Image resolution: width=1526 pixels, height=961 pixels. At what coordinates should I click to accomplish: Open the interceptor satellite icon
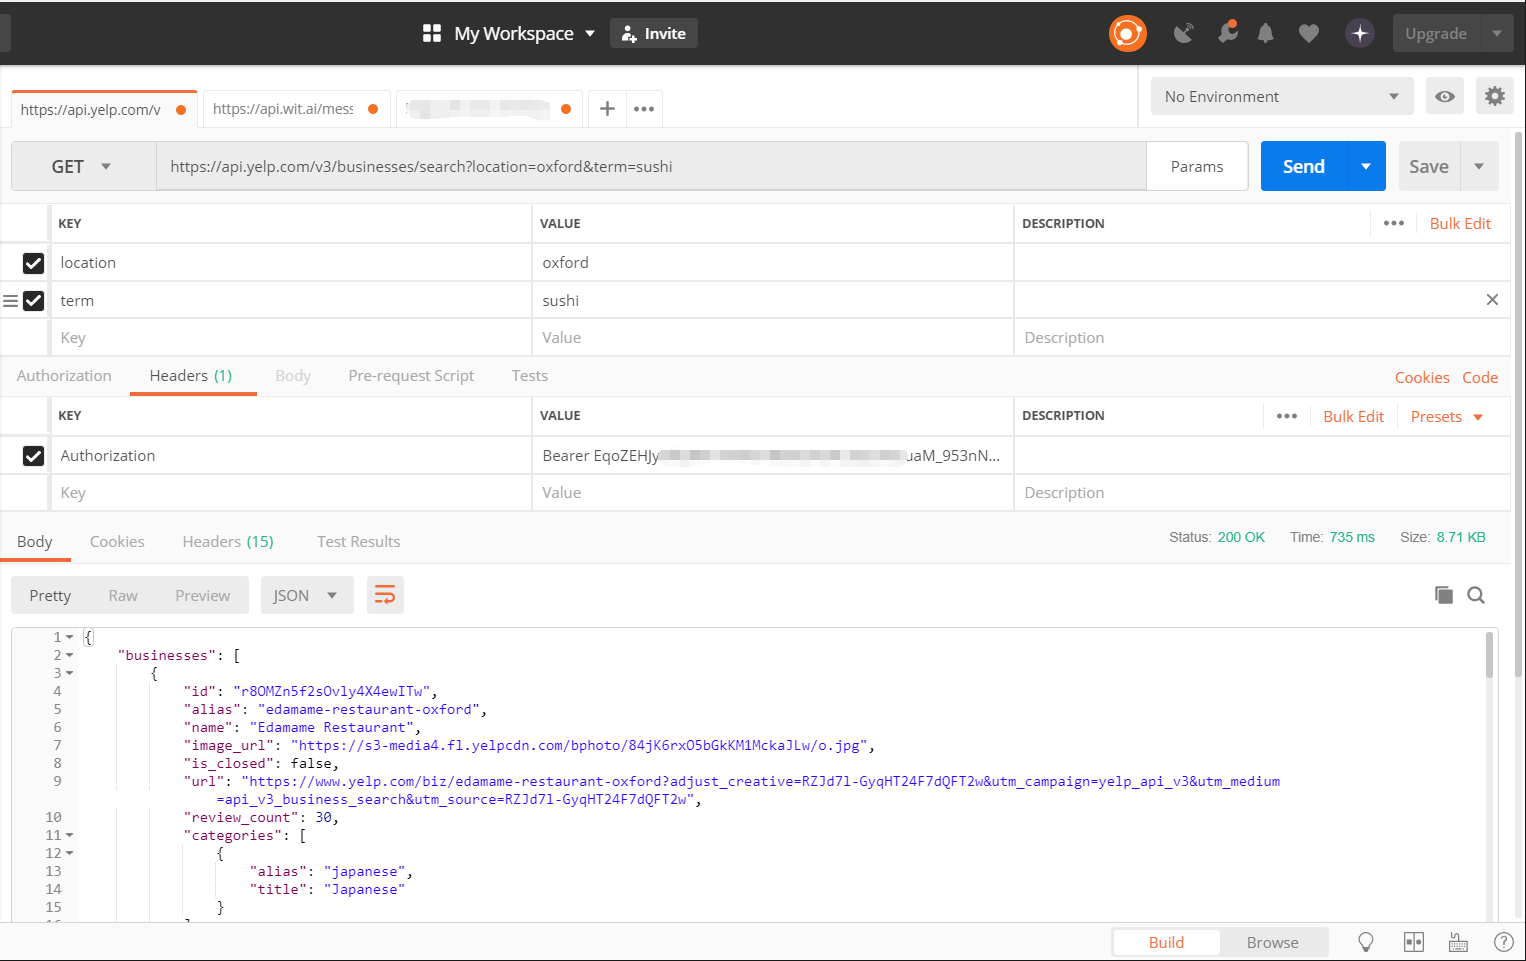(x=1183, y=33)
